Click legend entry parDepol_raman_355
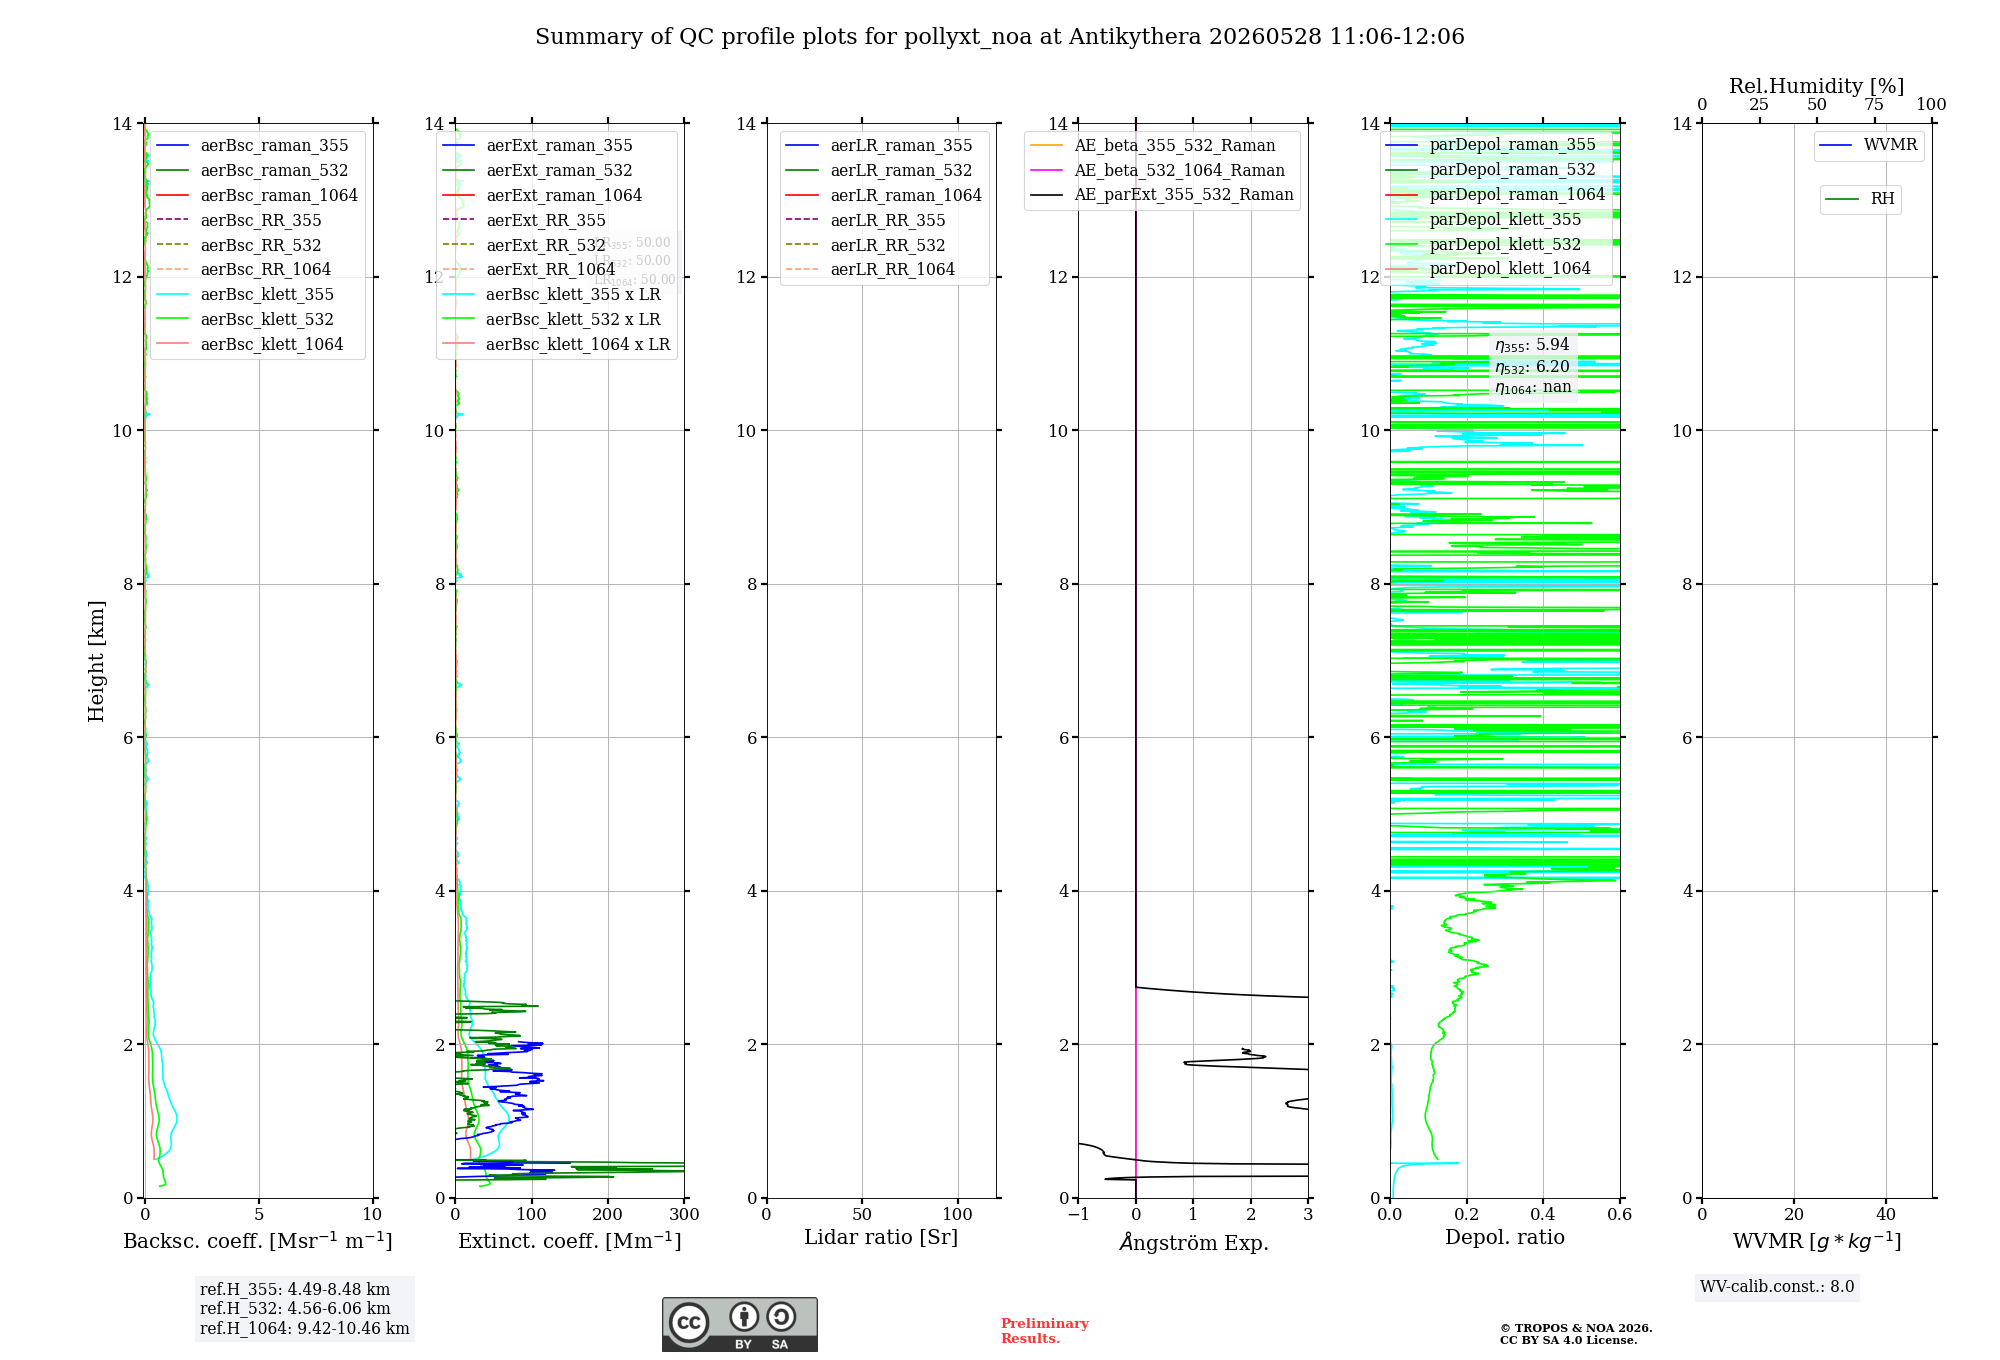 tap(1491, 145)
